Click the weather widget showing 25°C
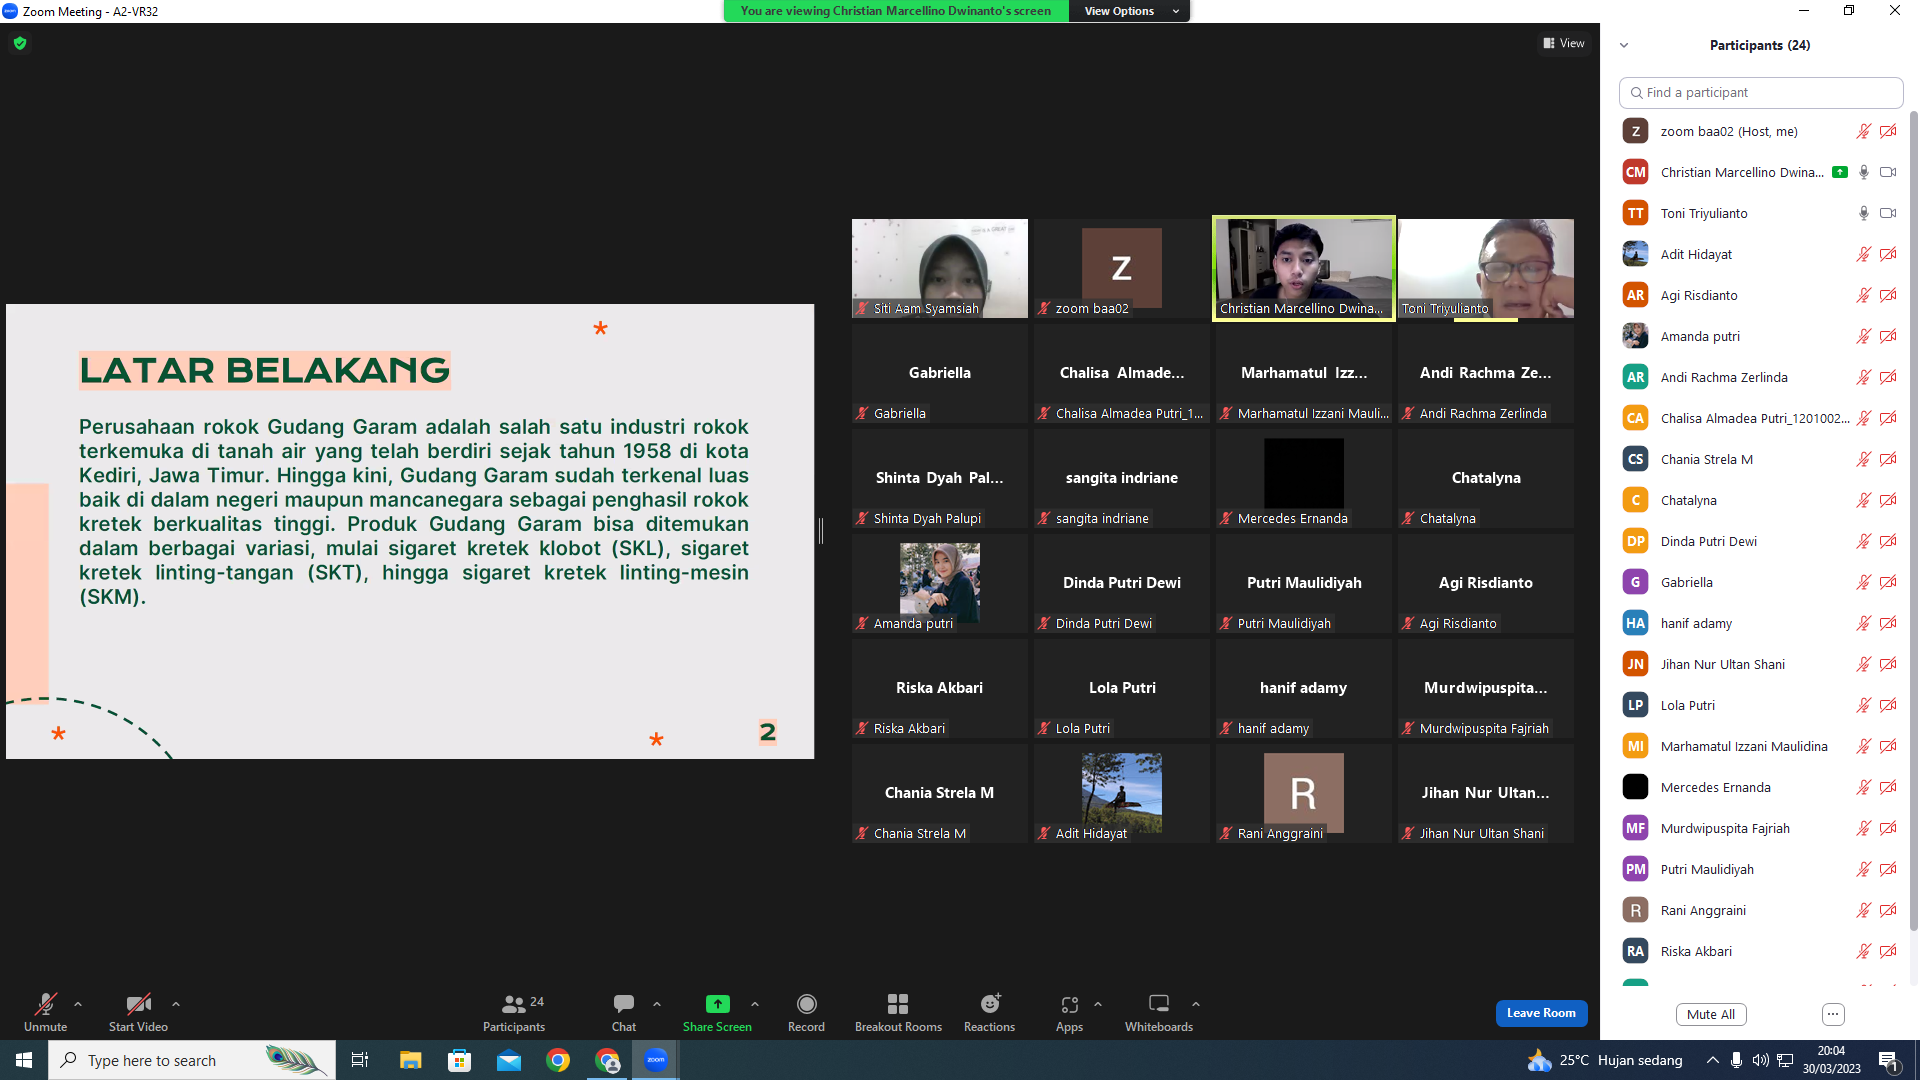 click(1605, 1060)
